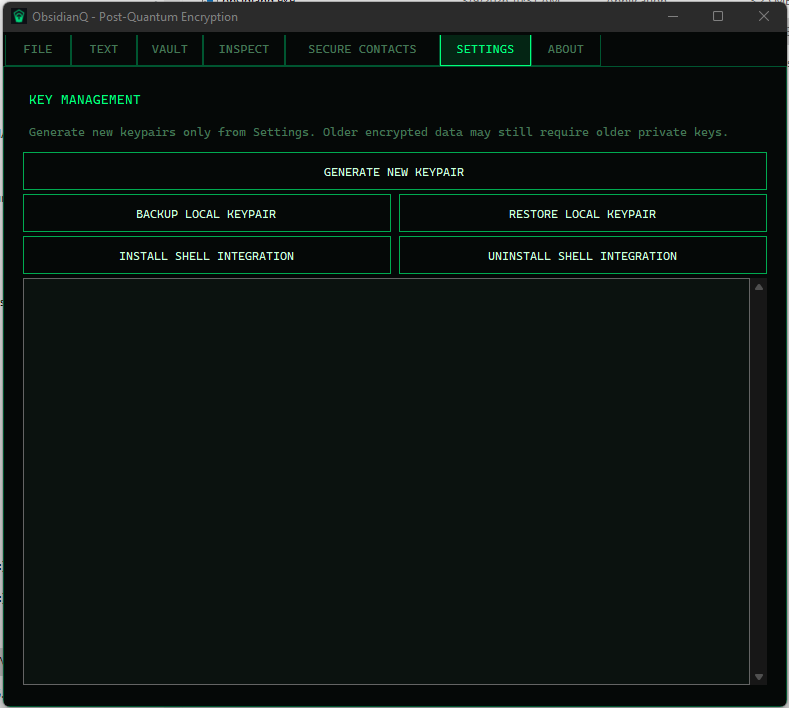Click the 'Generate new keypairs only from Settings' note
This screenshot has height=708, width=789.
pos(378,132)
